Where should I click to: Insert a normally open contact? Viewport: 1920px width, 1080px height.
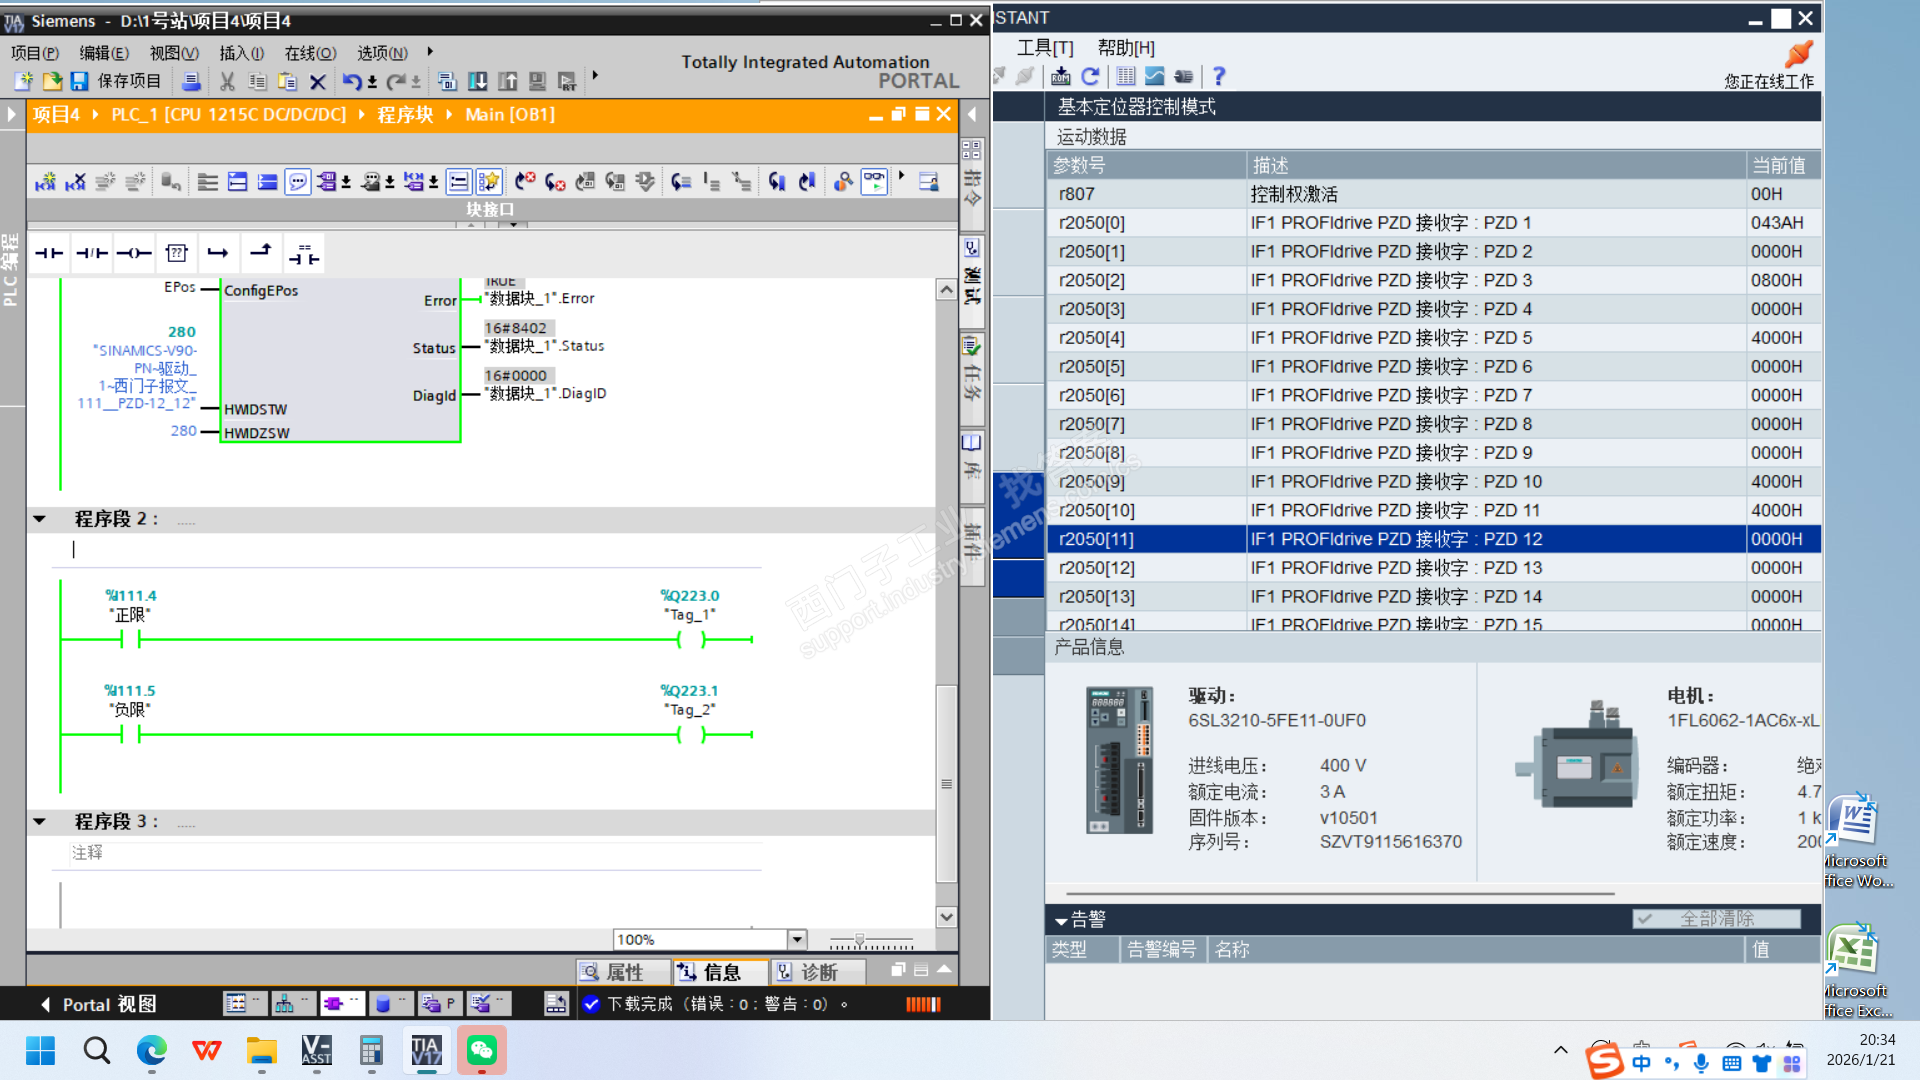48,254
